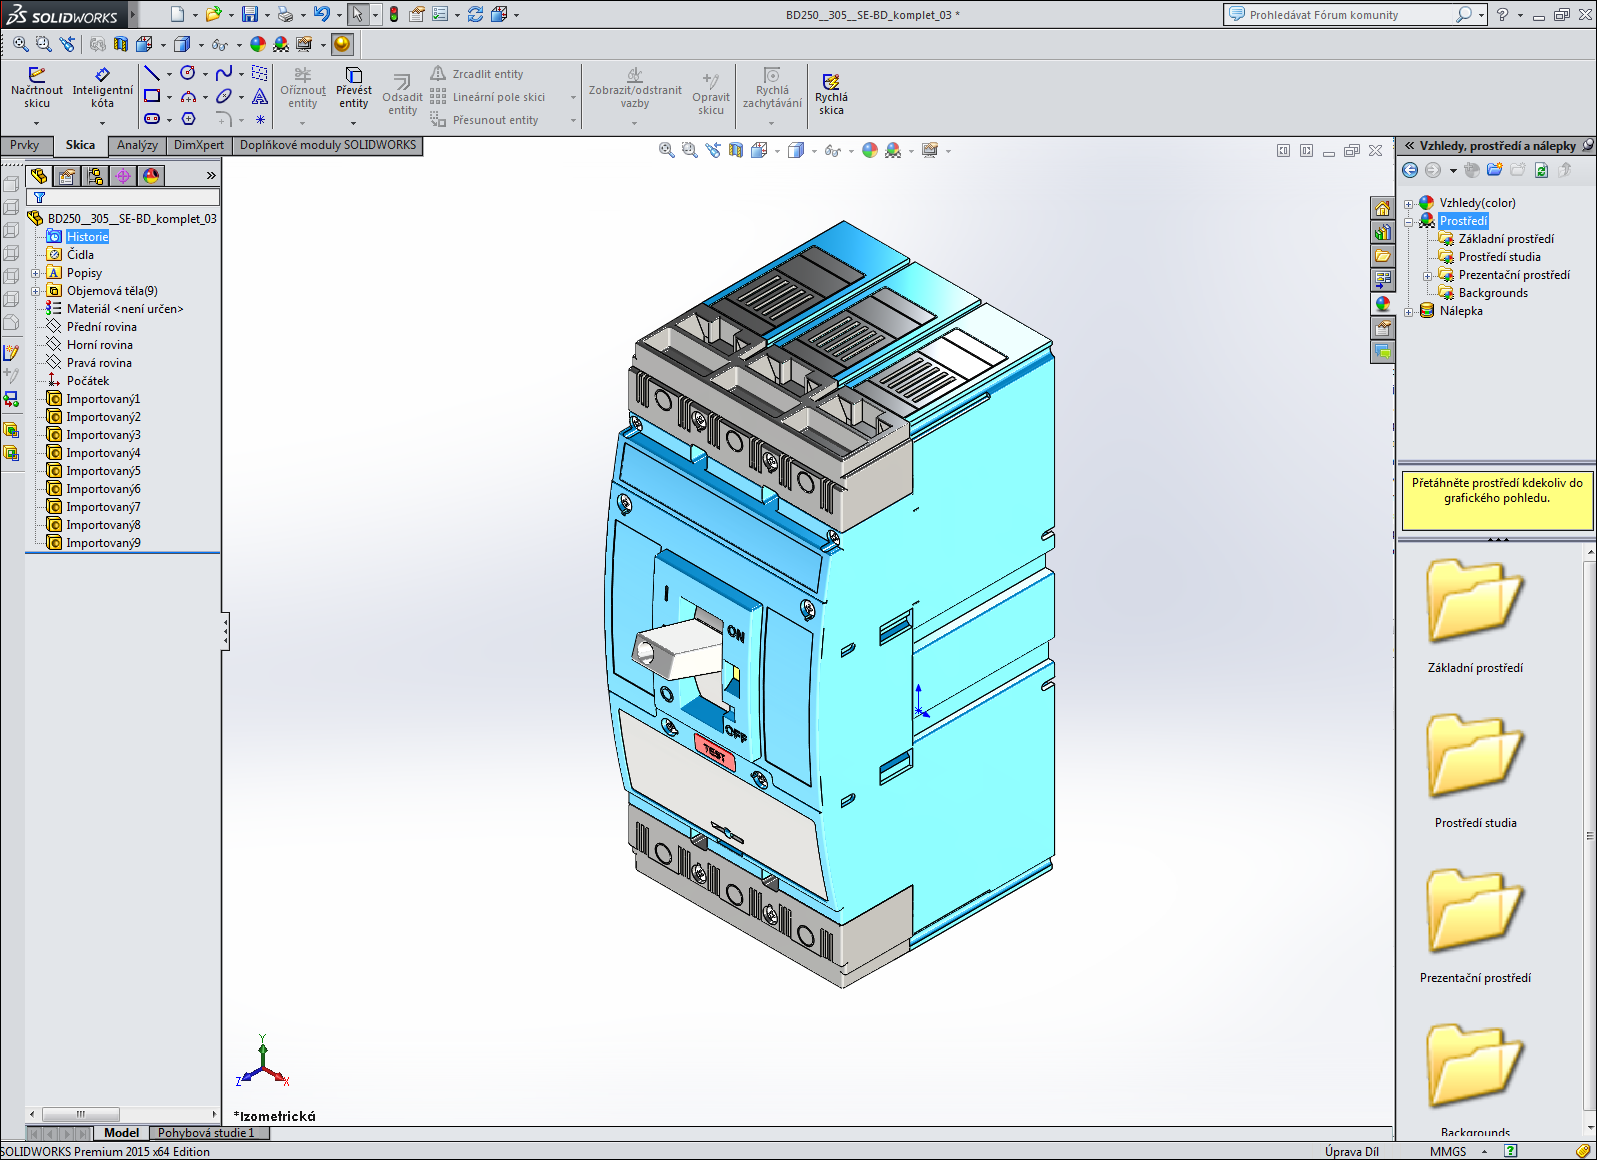Toggle the RealView golden sphere button
The width and height of the screenshot is (1597, 1160).
tap(343, 44)
